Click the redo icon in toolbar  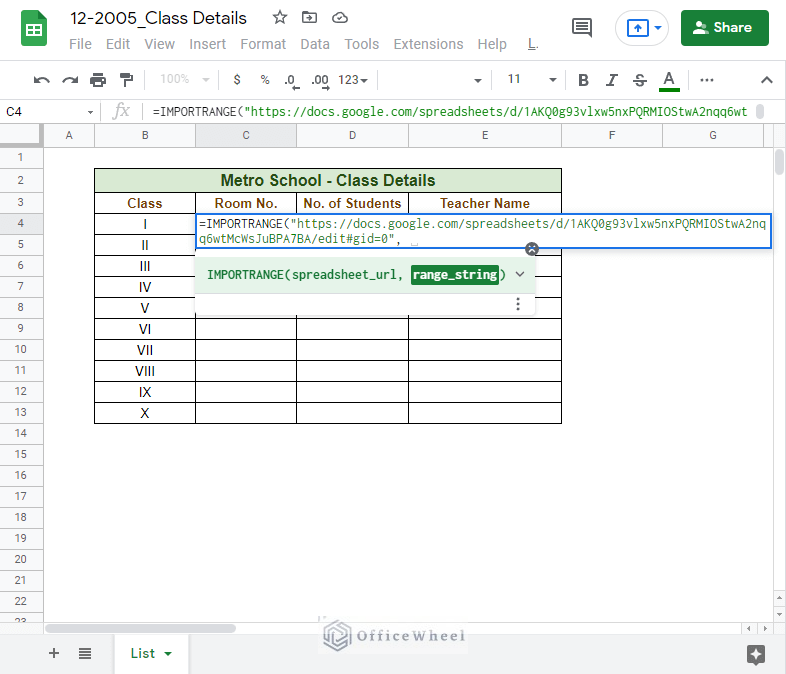pyautogui.click(x=70, y=80)
